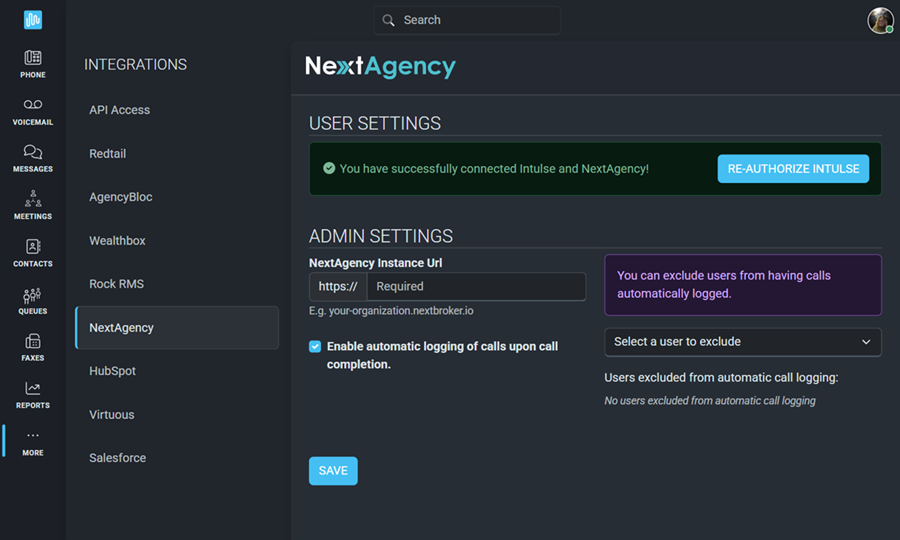Click the 'E.g. your-organization.nextbroker.io' hint
This screenshot has height=540, width=900.
(391, 310)
